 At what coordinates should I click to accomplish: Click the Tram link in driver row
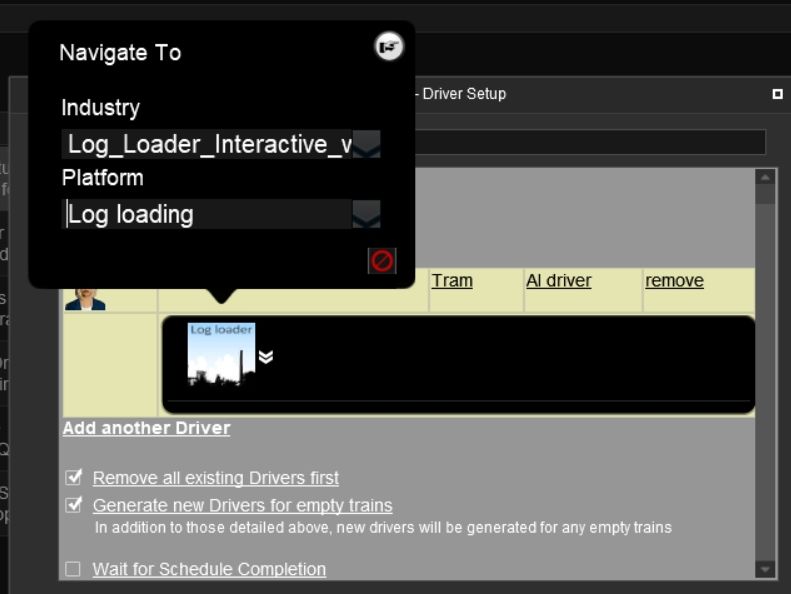[452, 281]
